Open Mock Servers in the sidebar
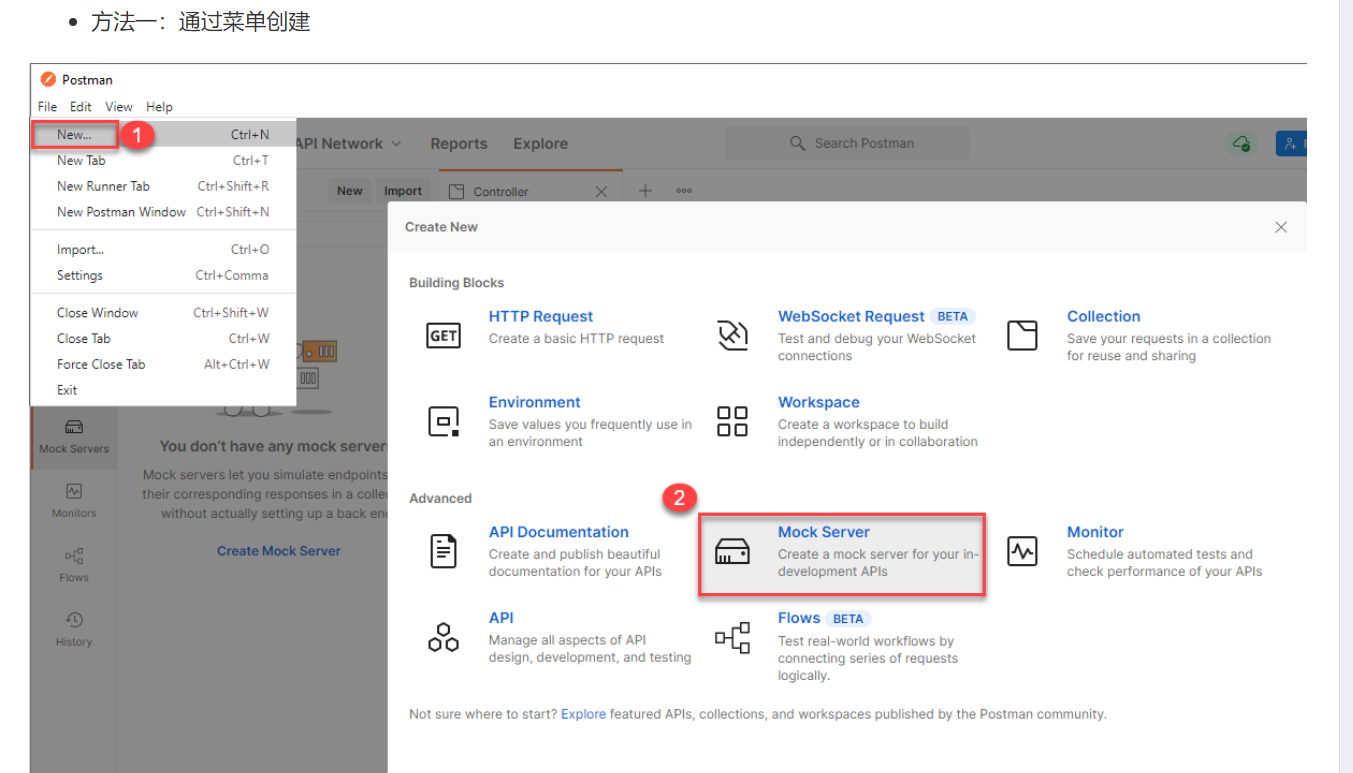 pyautogui.click(x=74, y=436)
